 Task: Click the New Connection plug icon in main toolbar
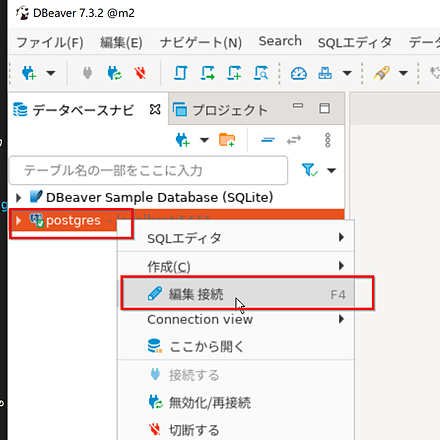(x=29, y=73)
